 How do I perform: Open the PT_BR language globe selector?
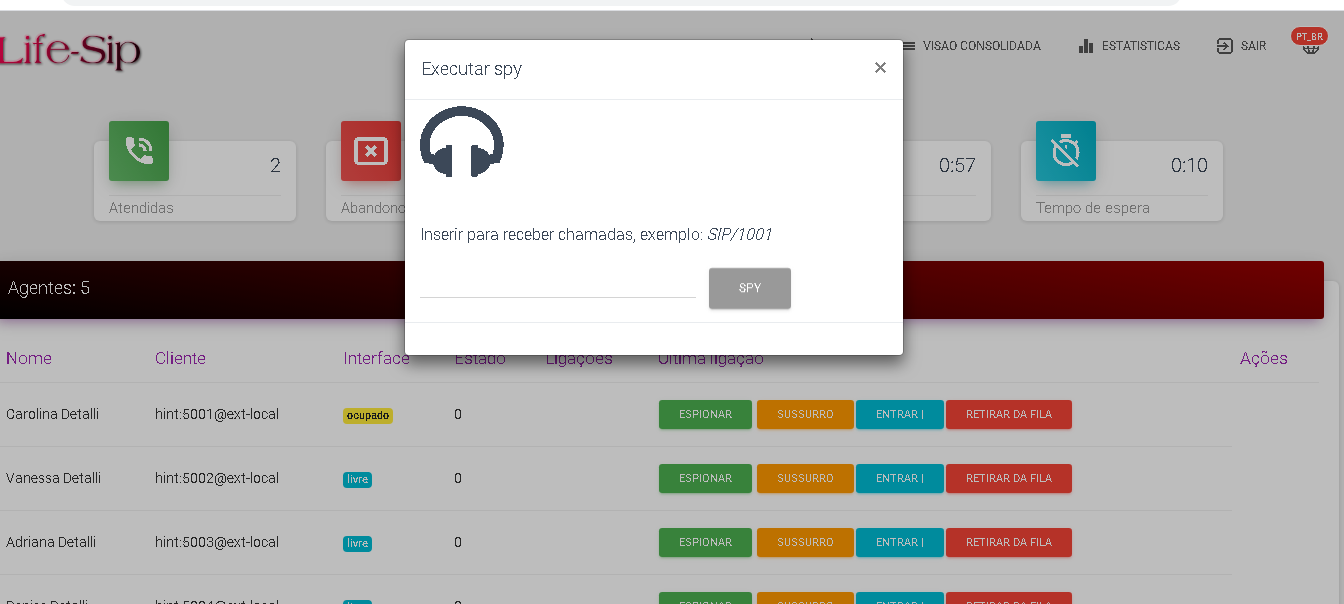point(1309,44)
